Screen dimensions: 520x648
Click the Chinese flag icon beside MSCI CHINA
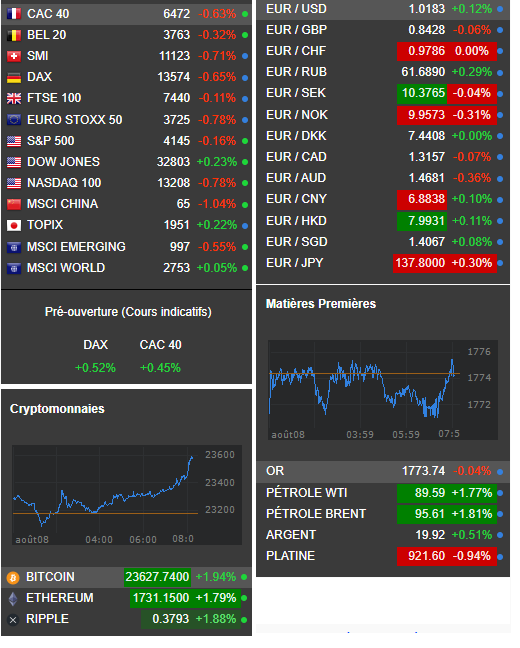(x=14, y=205)
